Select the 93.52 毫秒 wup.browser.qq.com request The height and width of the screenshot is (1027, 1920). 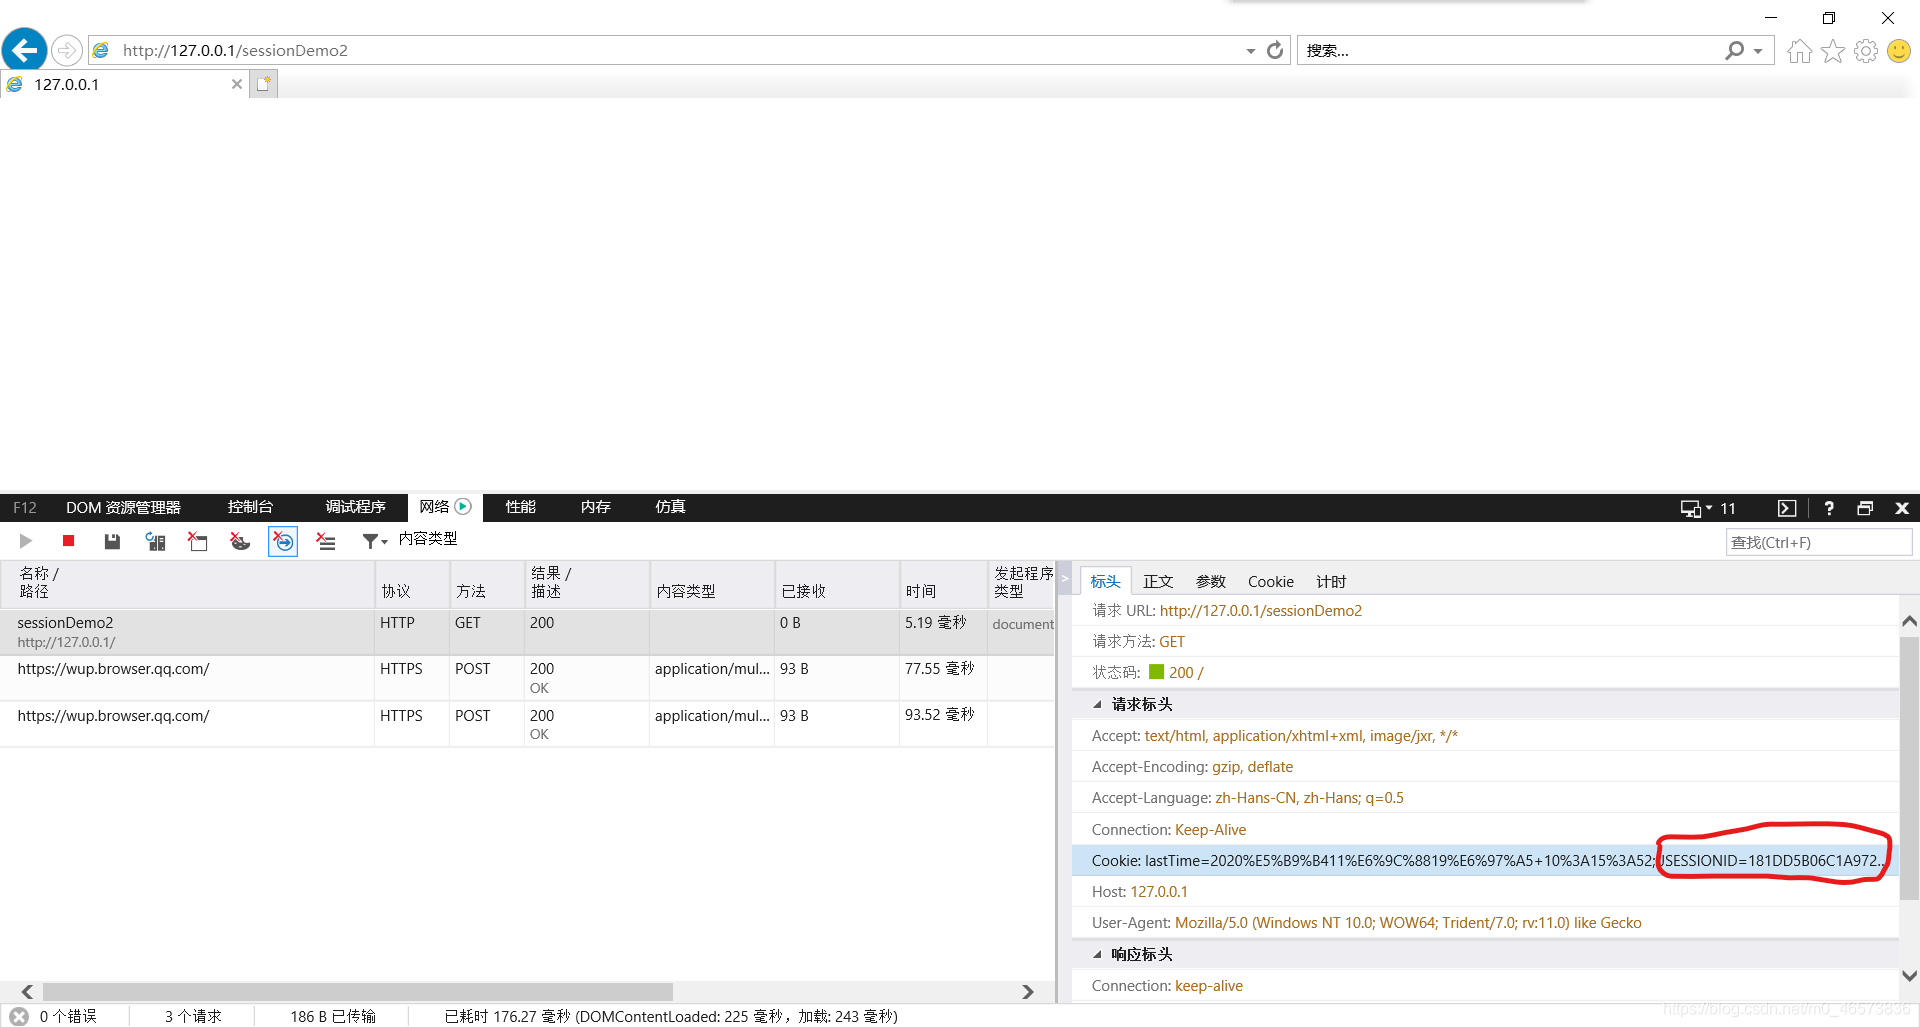coord(527,724)
